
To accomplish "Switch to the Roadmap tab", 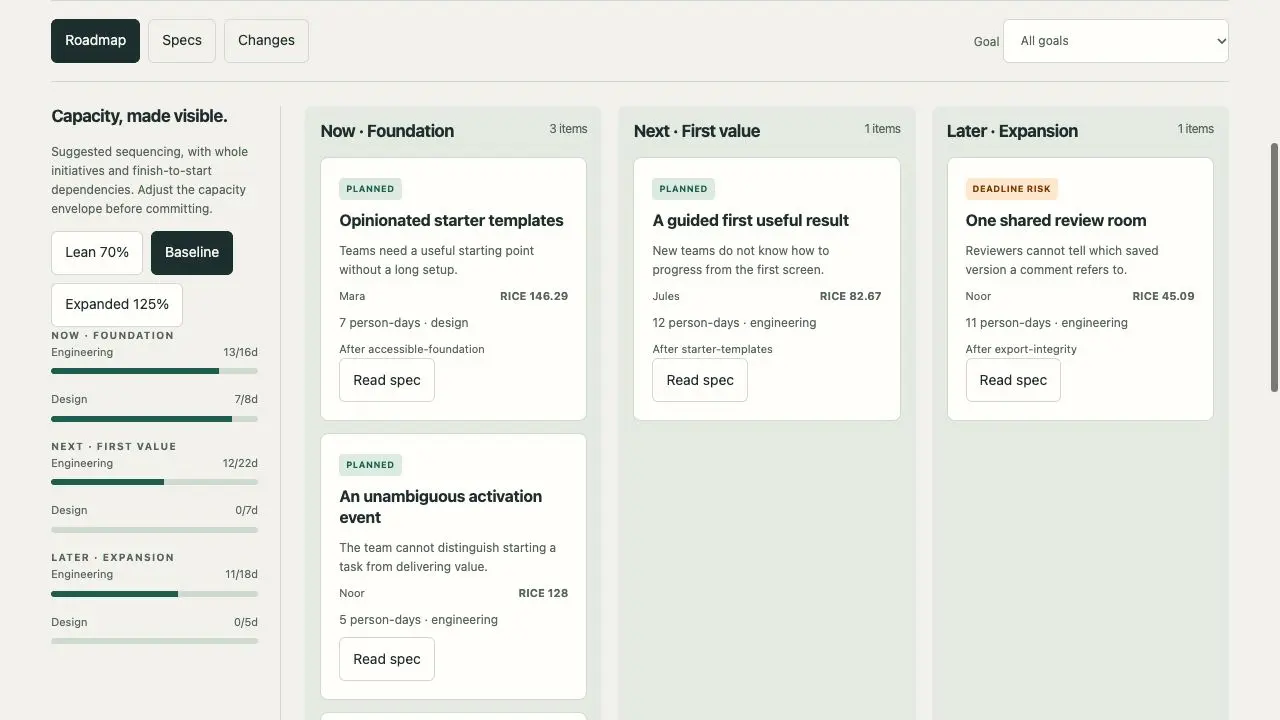I will click(95, 41).
